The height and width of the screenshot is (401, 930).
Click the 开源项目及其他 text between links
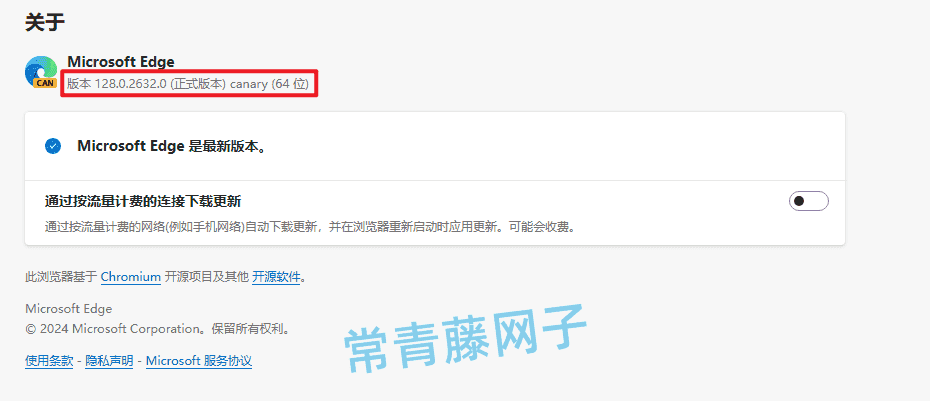pyautogui.click(x=206, y=276)
